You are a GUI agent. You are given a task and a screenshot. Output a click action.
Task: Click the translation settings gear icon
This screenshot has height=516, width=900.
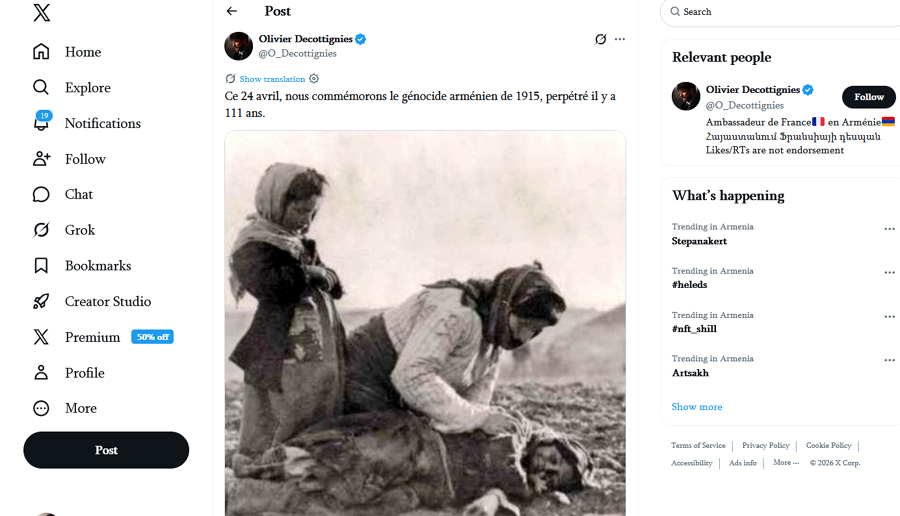[x=314, y=79]
